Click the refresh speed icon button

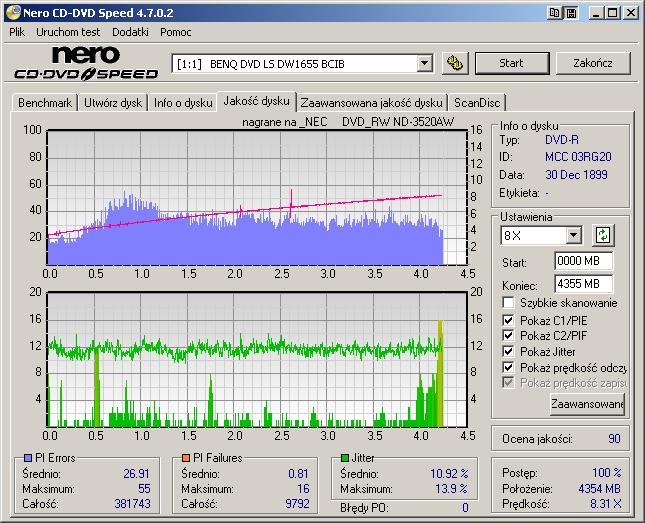pos(603,235)
